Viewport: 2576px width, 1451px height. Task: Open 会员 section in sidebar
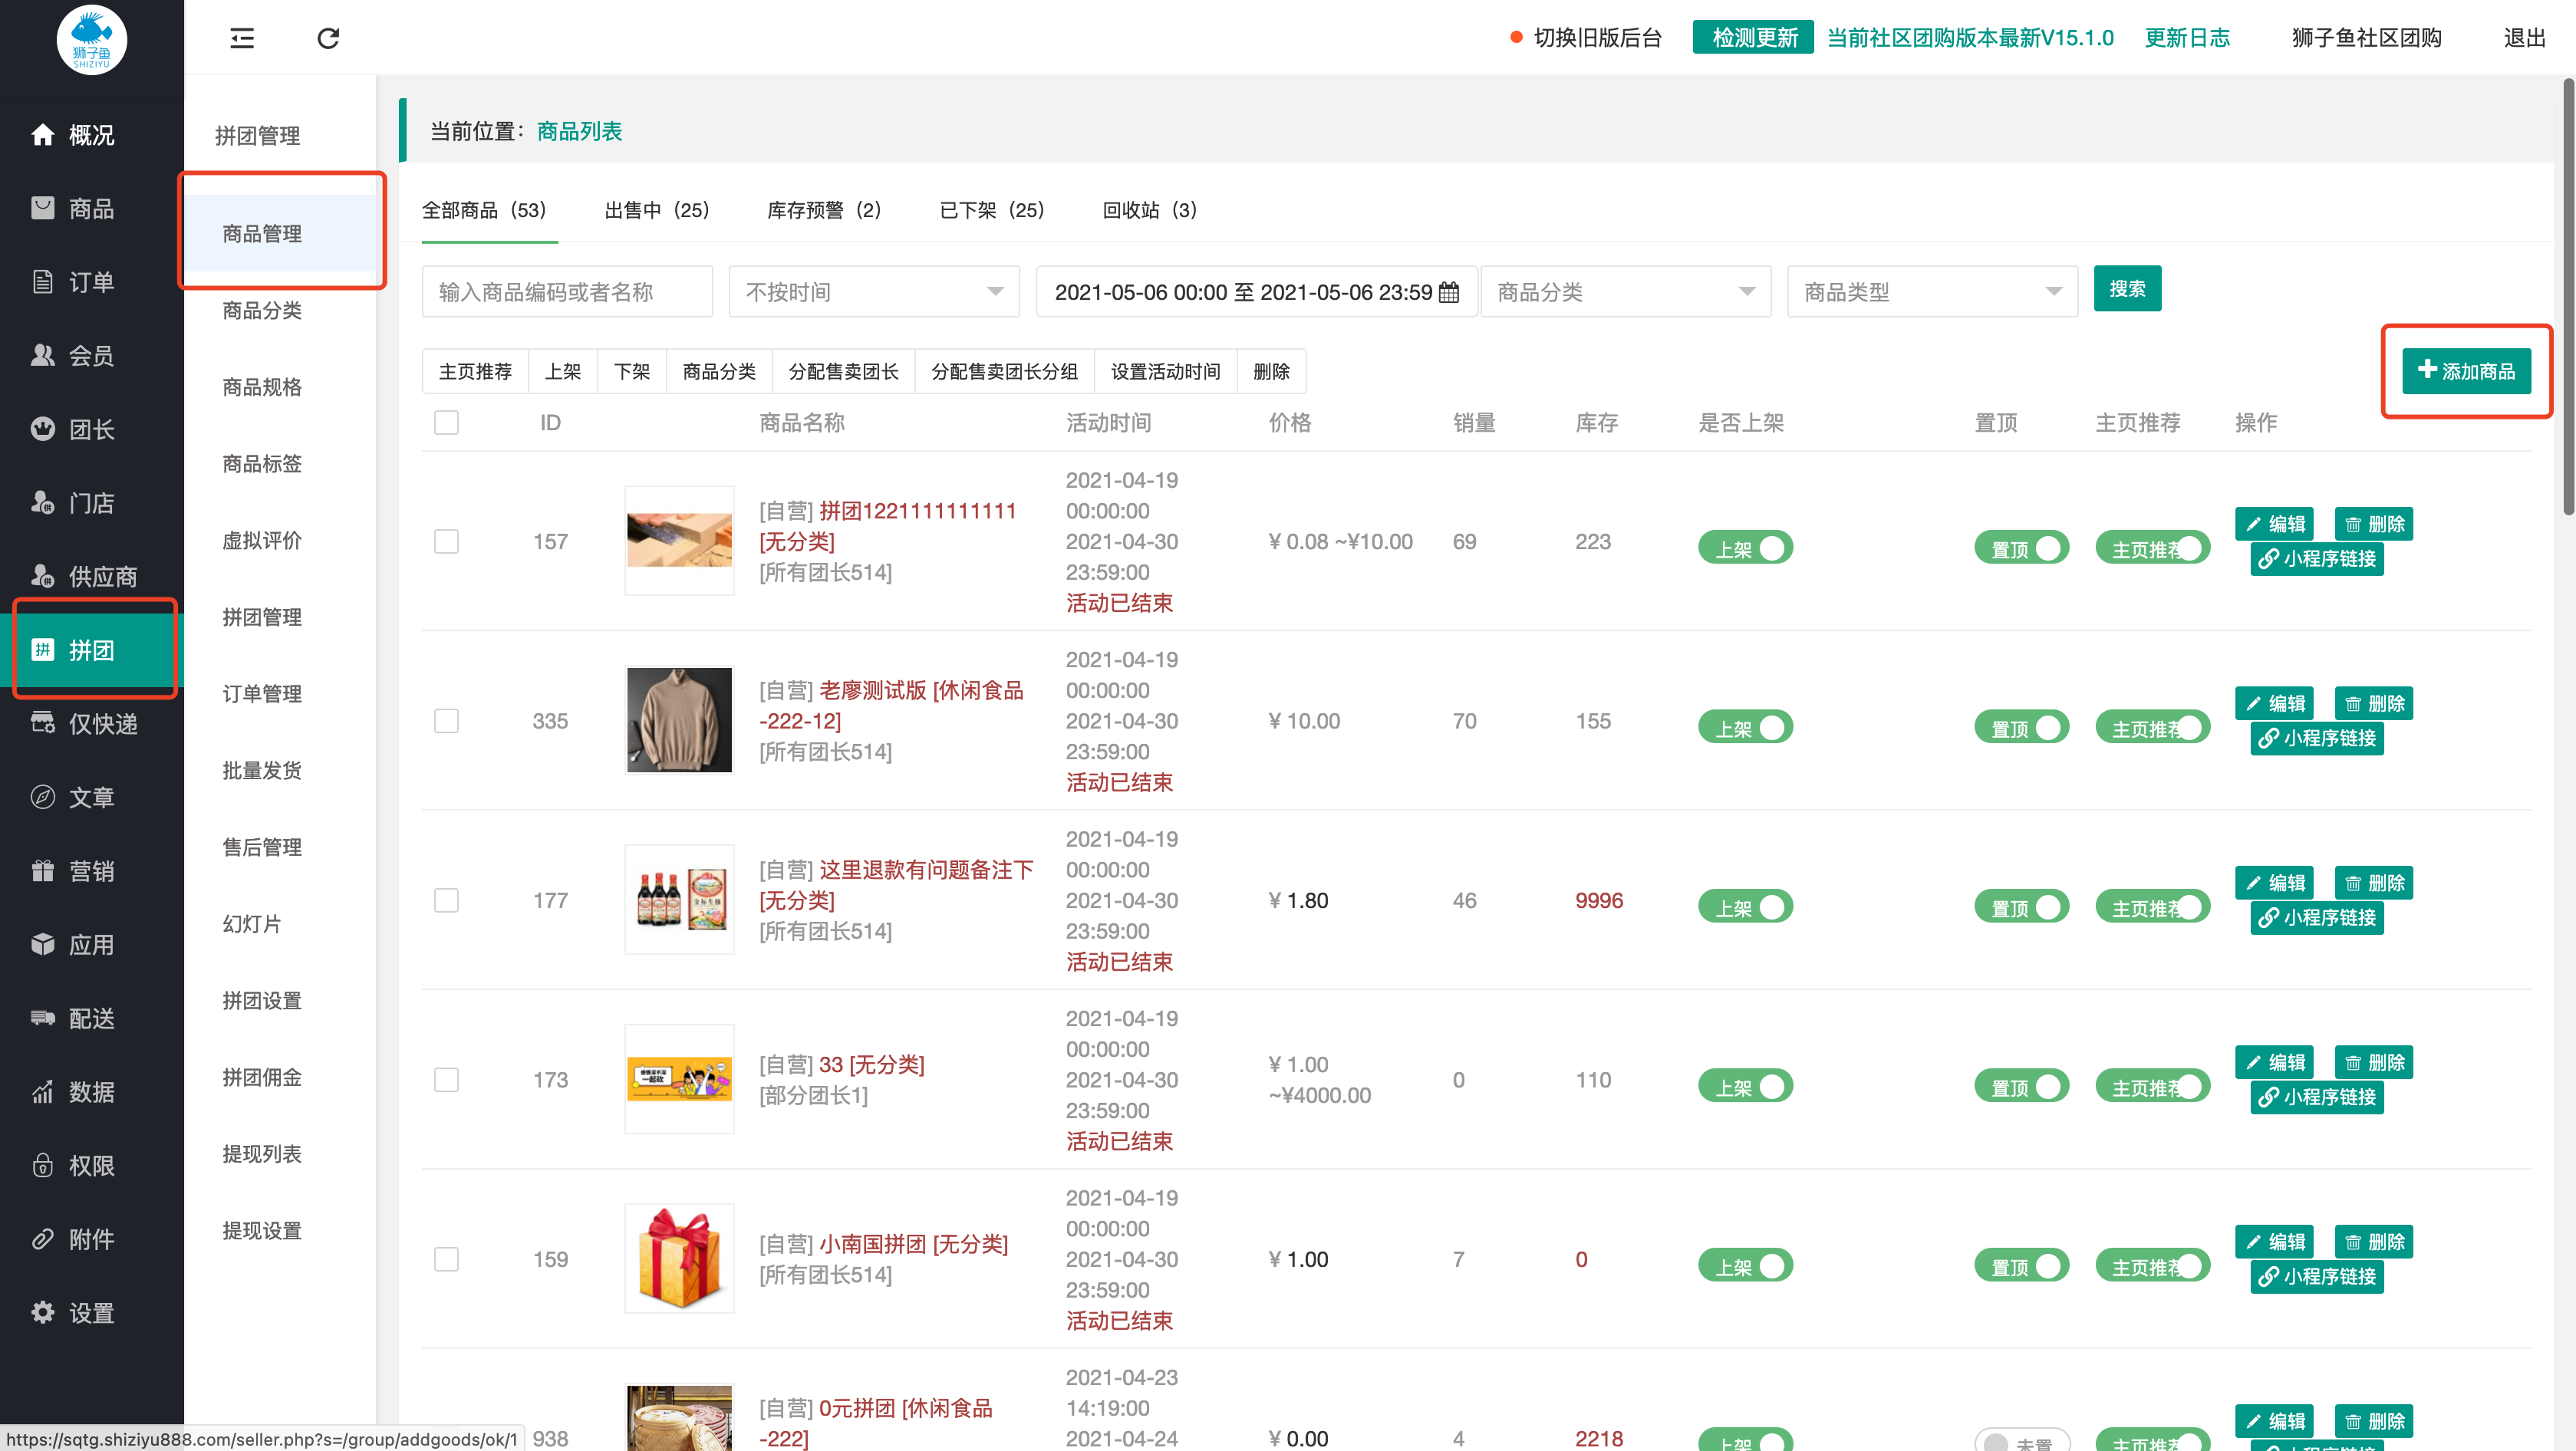[x=91, y=355]
